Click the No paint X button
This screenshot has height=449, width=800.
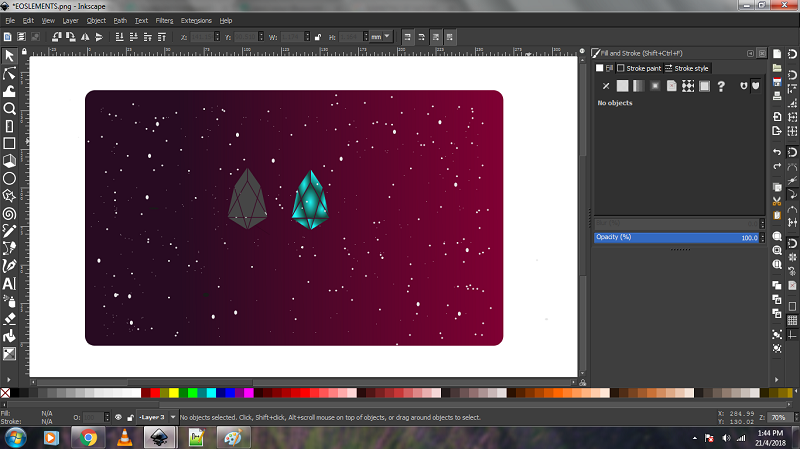pyautogui.click(x=606, y=86)
